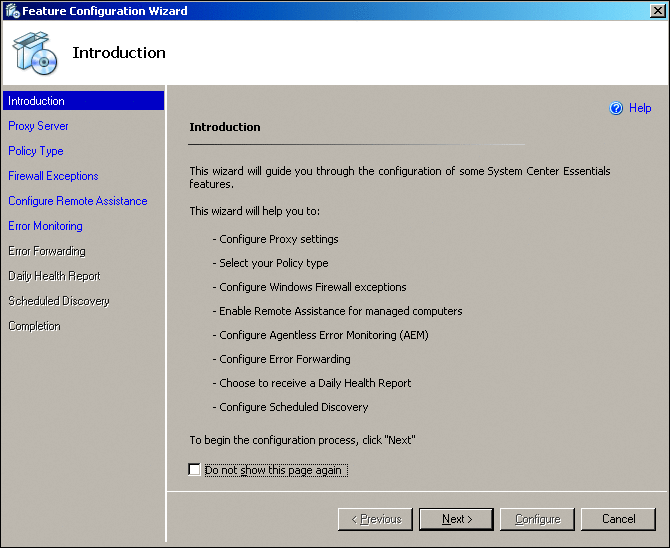Open Daily Health Report step
The width and height of the screenshot is (670, 548).
coord(54,276)
